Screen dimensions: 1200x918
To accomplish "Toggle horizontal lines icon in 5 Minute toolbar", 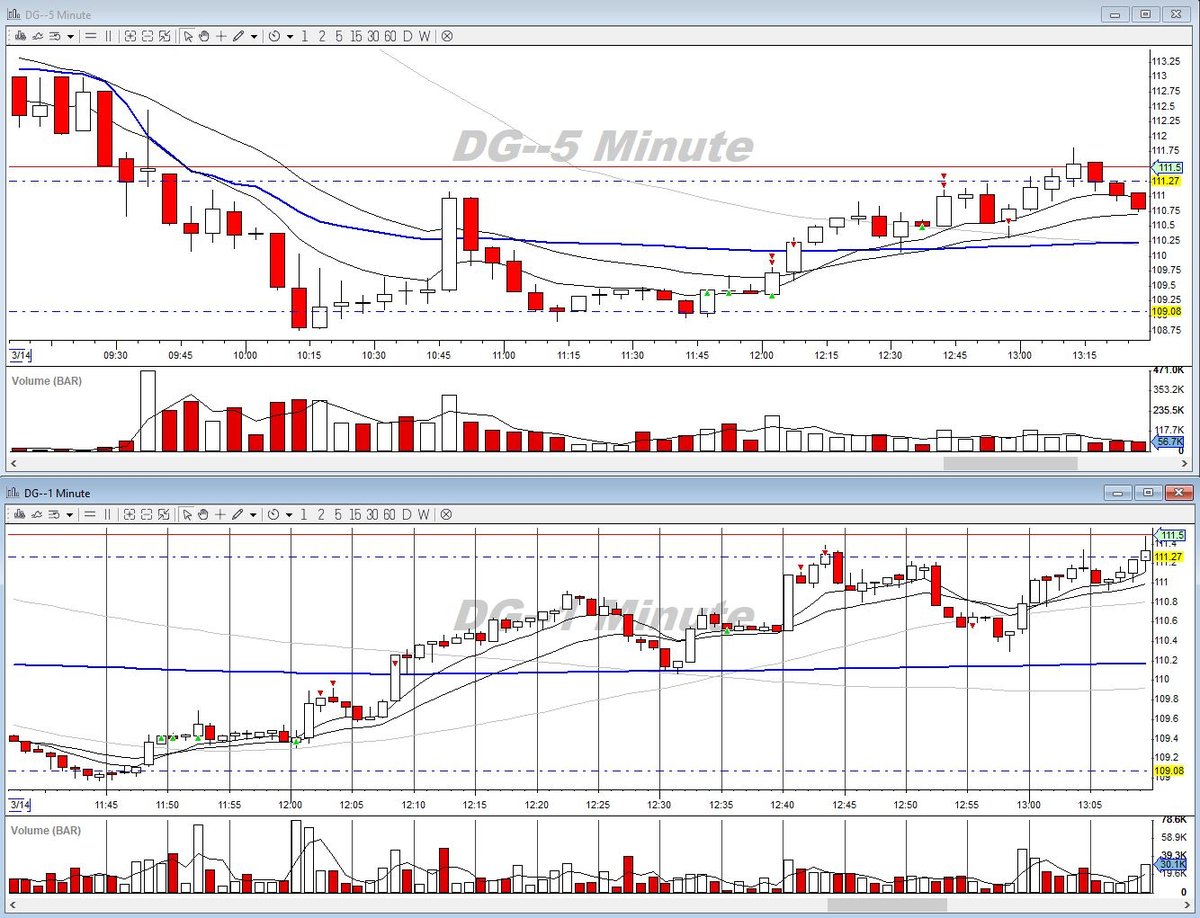I will click(90, 36).
